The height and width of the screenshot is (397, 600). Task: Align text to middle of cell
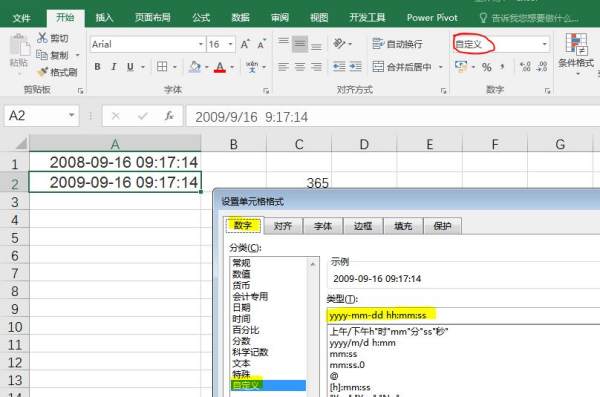300,44
